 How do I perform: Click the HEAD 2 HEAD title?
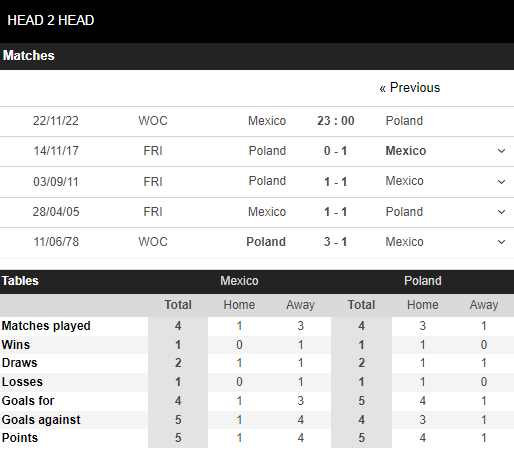[x=51, y=20]
